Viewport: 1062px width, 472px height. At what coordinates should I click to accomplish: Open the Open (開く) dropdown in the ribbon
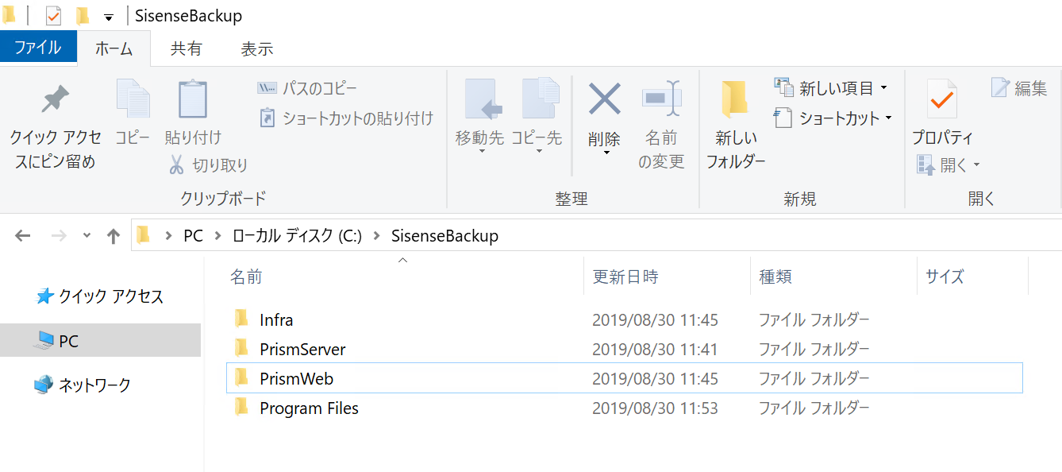coord(948,165)
